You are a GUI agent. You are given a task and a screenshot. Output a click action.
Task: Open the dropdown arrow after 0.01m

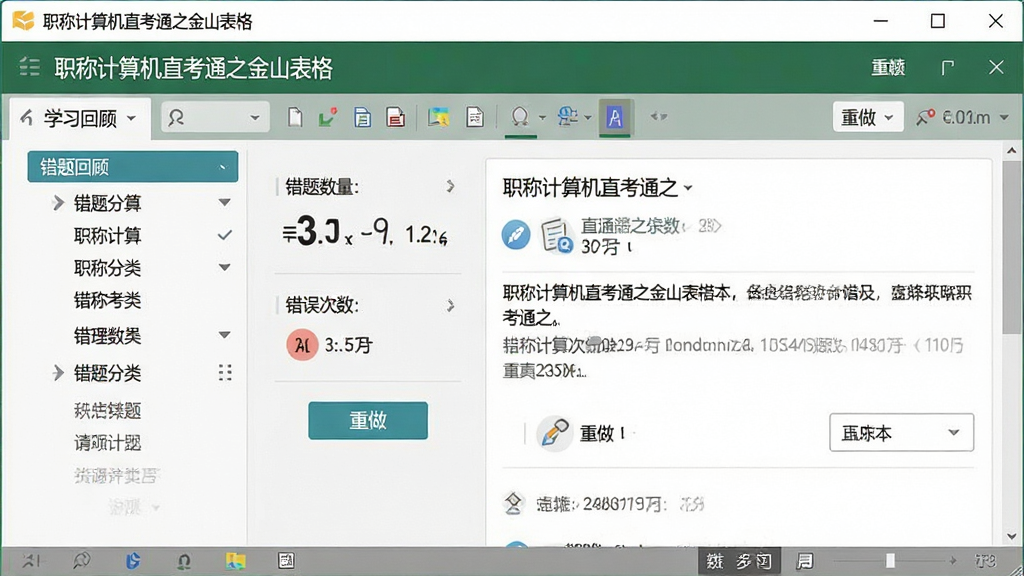pyautogui.click(x=1004, y=118)
